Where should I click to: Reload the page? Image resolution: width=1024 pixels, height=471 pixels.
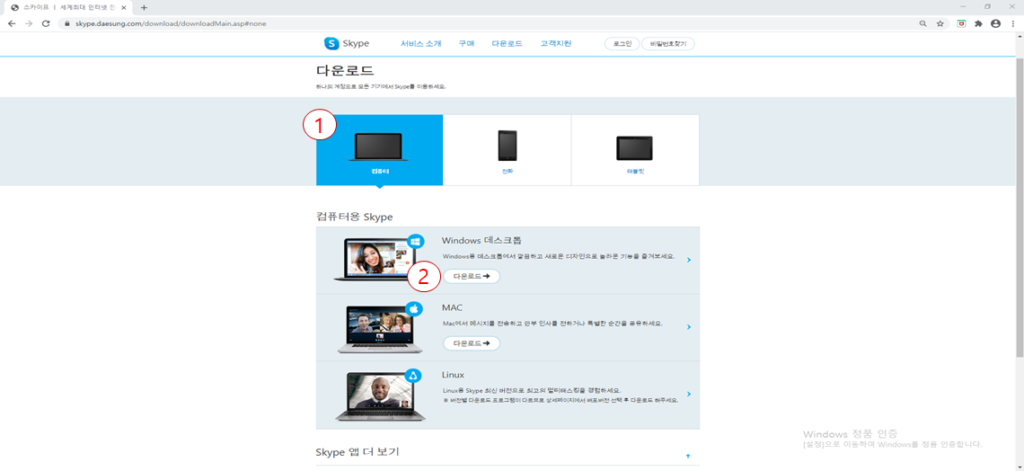click(46, 23)
